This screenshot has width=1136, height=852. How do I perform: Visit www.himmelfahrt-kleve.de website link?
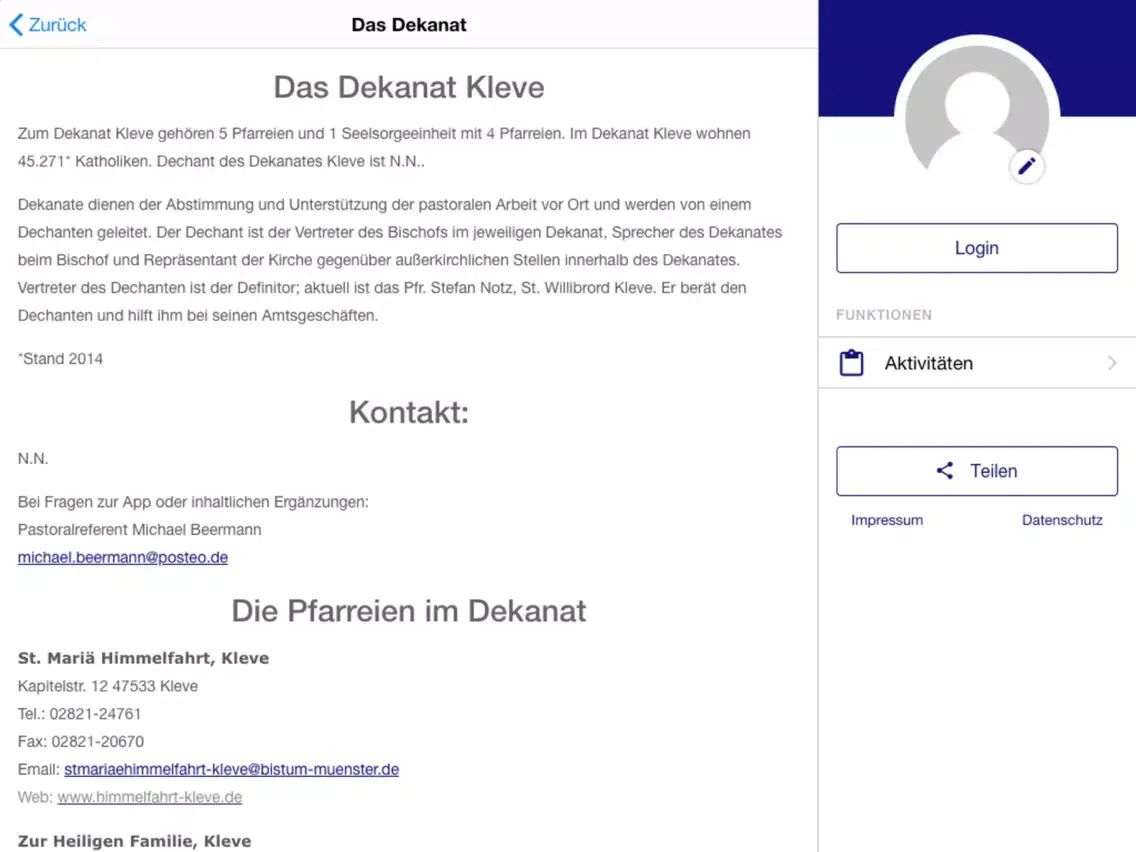(x=149, y=797)
